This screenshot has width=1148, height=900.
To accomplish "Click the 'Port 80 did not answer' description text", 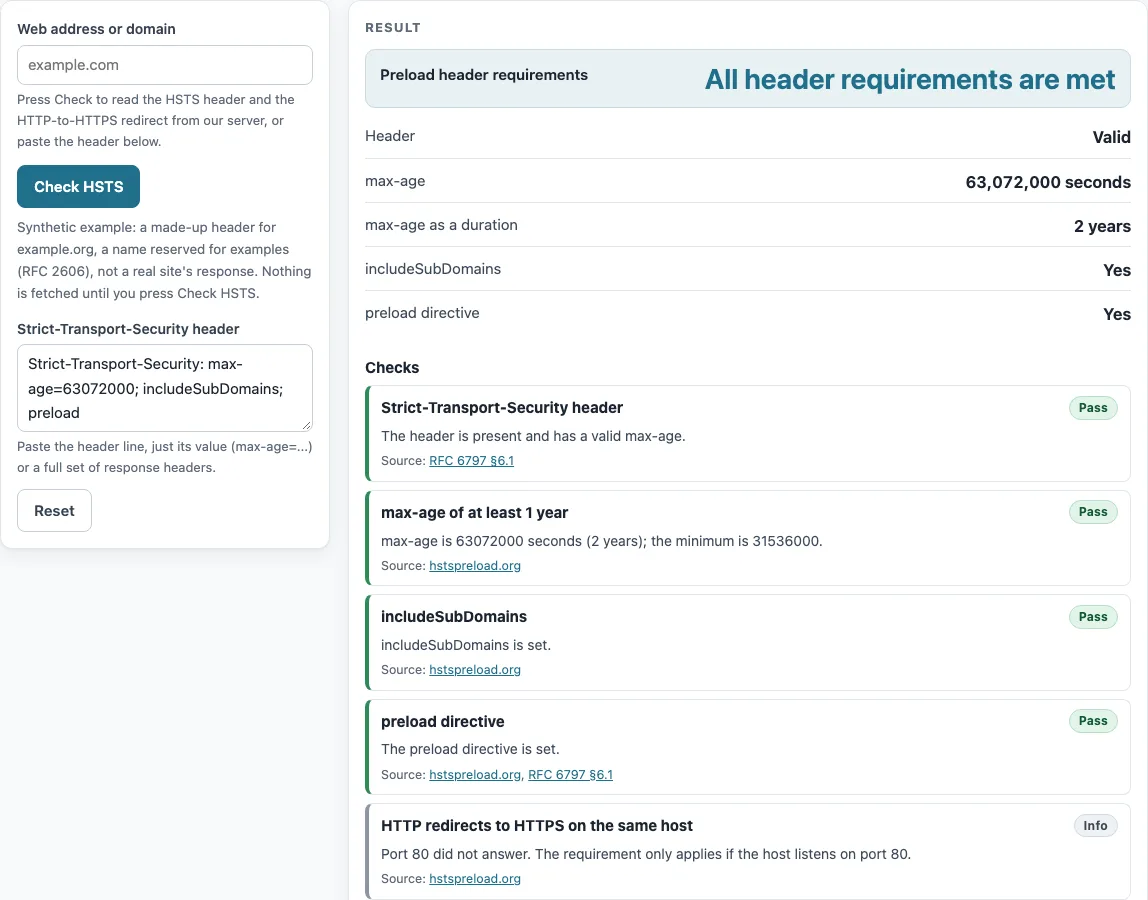I will (646, 854).
